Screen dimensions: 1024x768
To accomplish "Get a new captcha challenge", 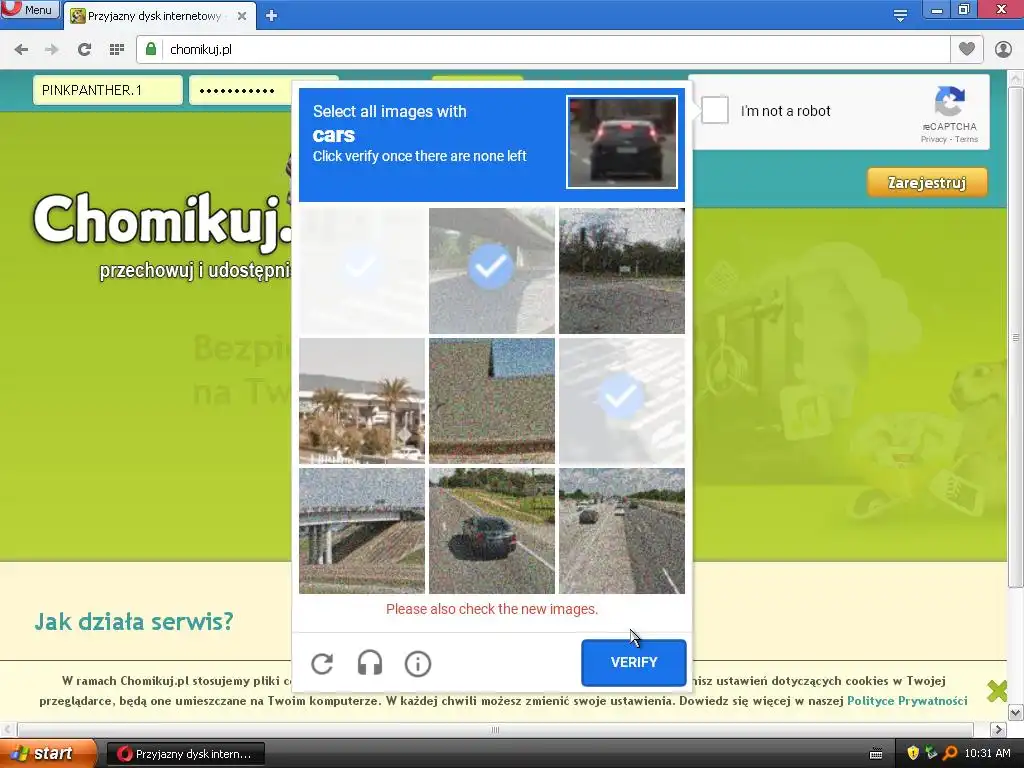I will (x=322, y=664).
